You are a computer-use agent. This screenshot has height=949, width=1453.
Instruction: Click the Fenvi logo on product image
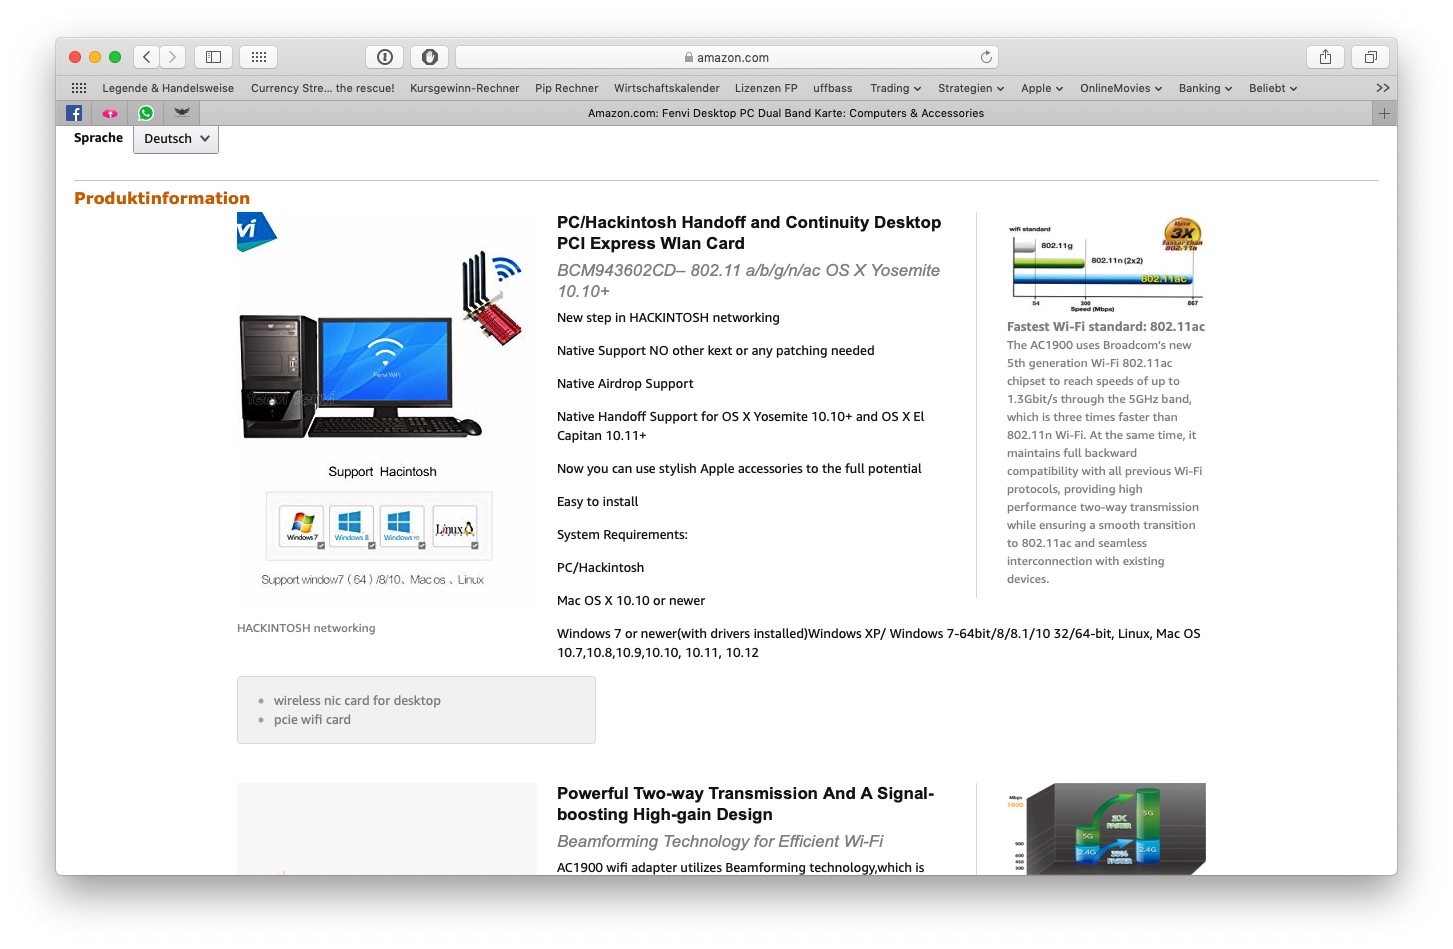click(x=256, y=232)
